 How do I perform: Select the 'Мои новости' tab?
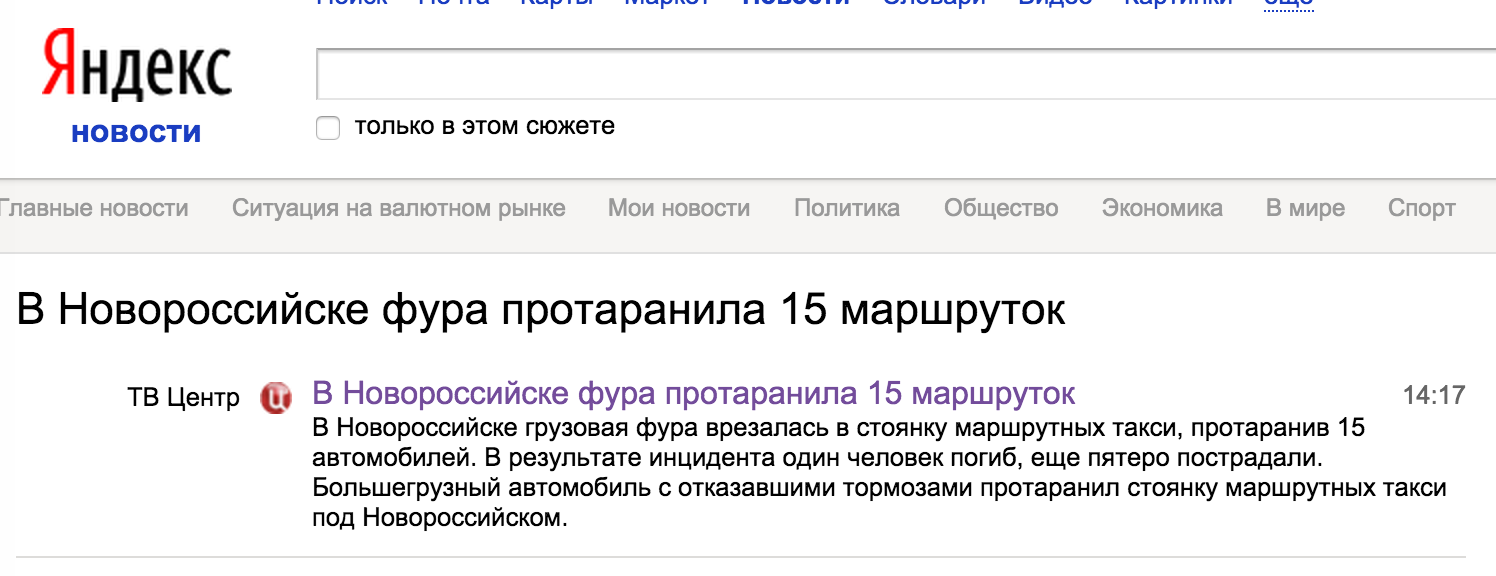click(678, 208)
